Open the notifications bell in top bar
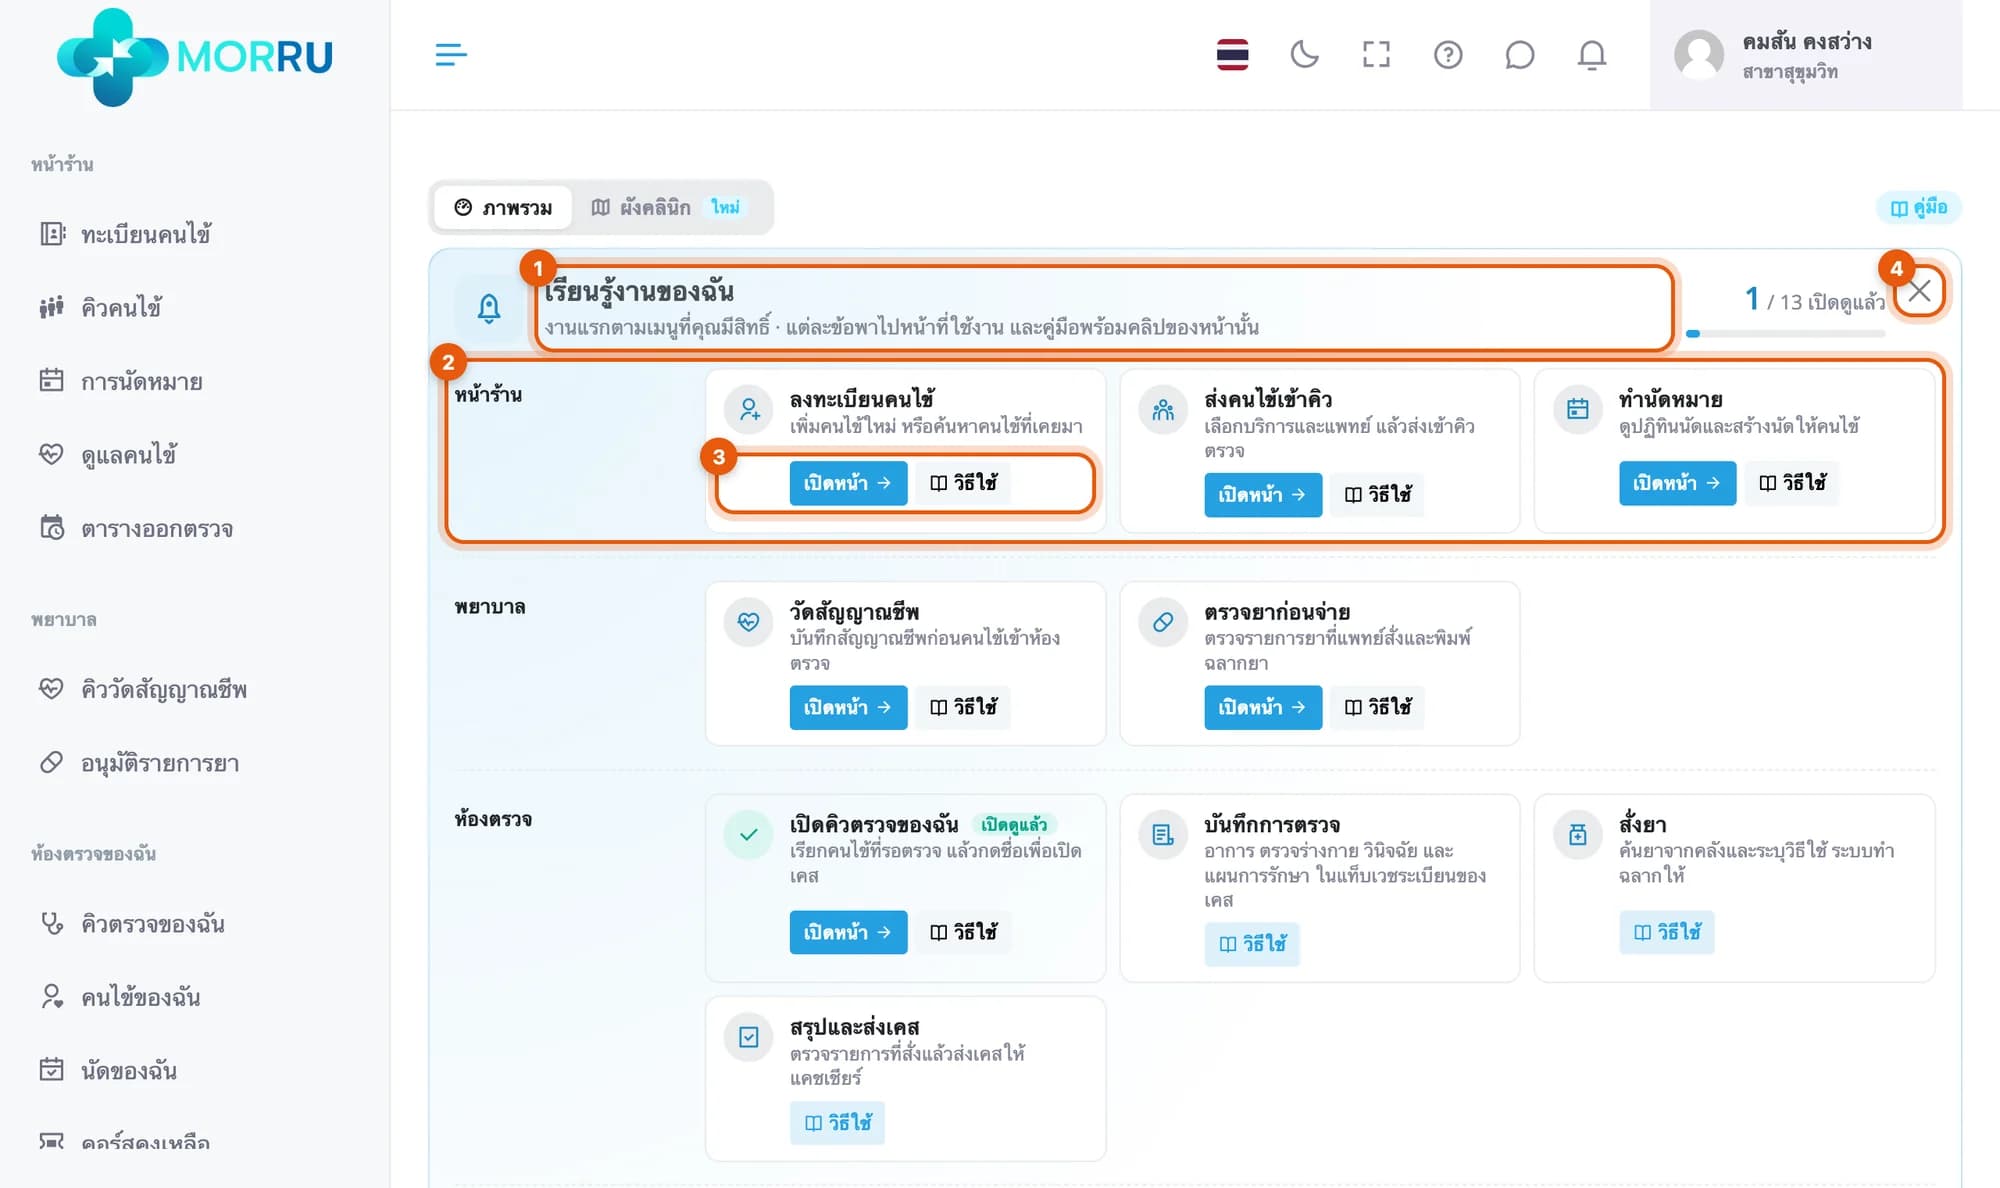The image size is (2000, 1188). 1592,54
